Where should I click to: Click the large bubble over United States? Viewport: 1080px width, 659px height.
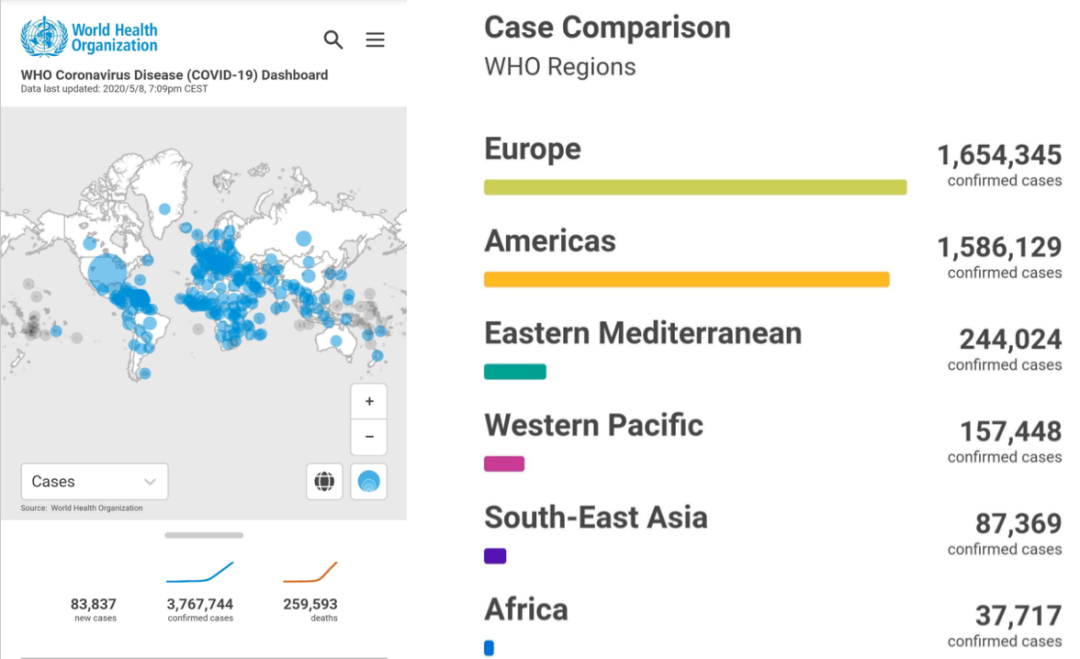[x=109, y=273]
